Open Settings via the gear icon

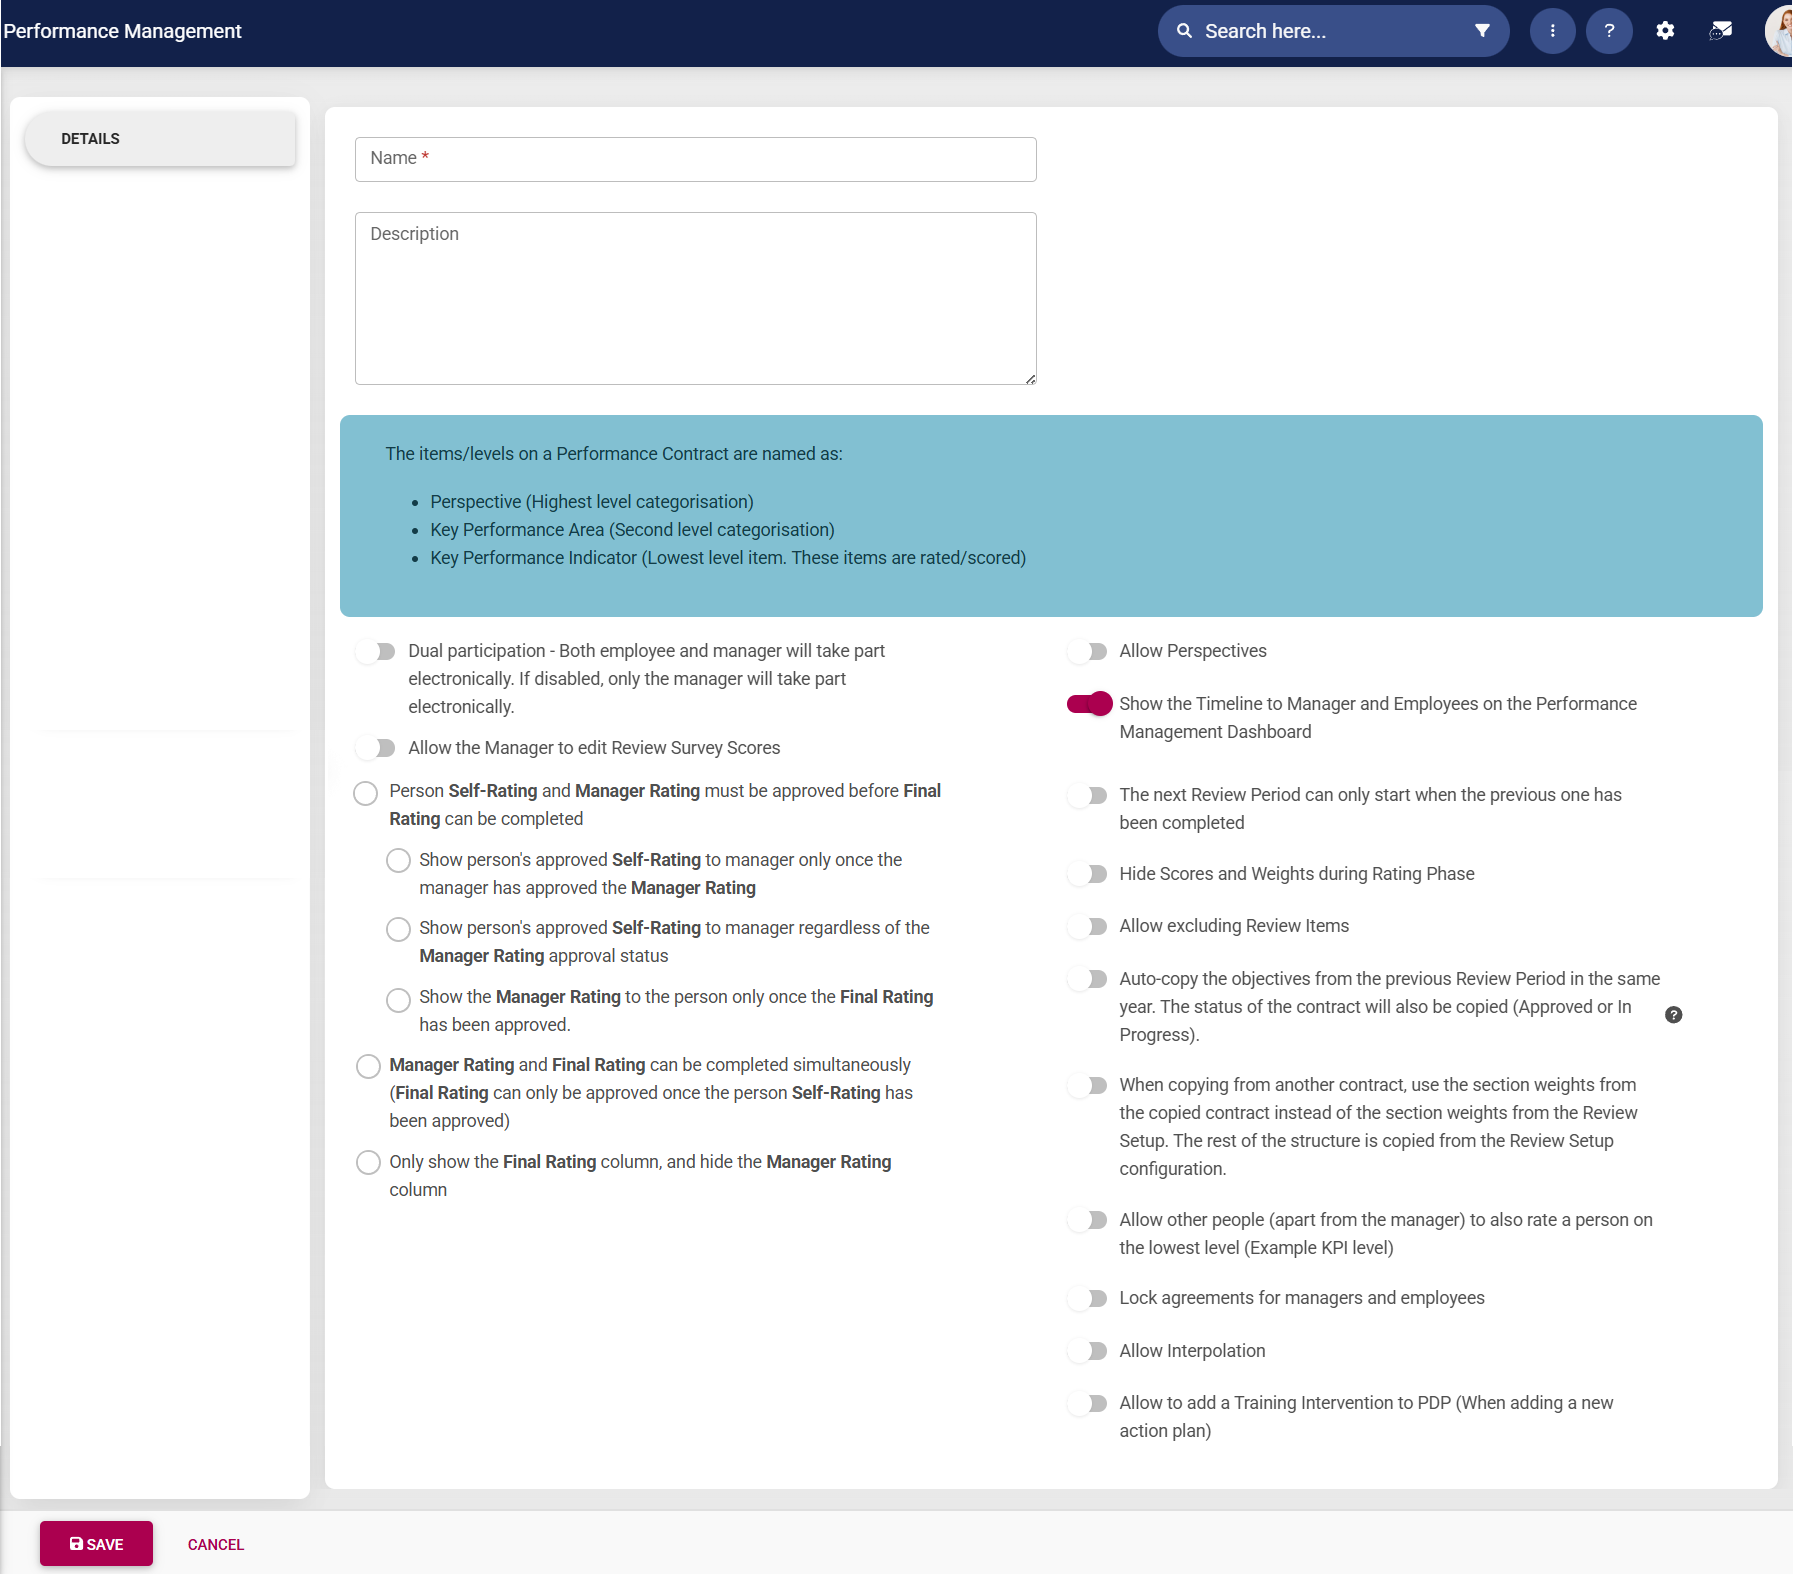click(x=1665, y=30)
